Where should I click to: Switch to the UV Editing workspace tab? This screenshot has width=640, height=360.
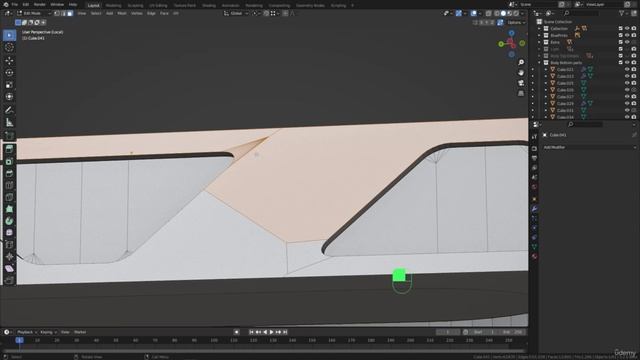pyautogui.click(x=158, y=5)
